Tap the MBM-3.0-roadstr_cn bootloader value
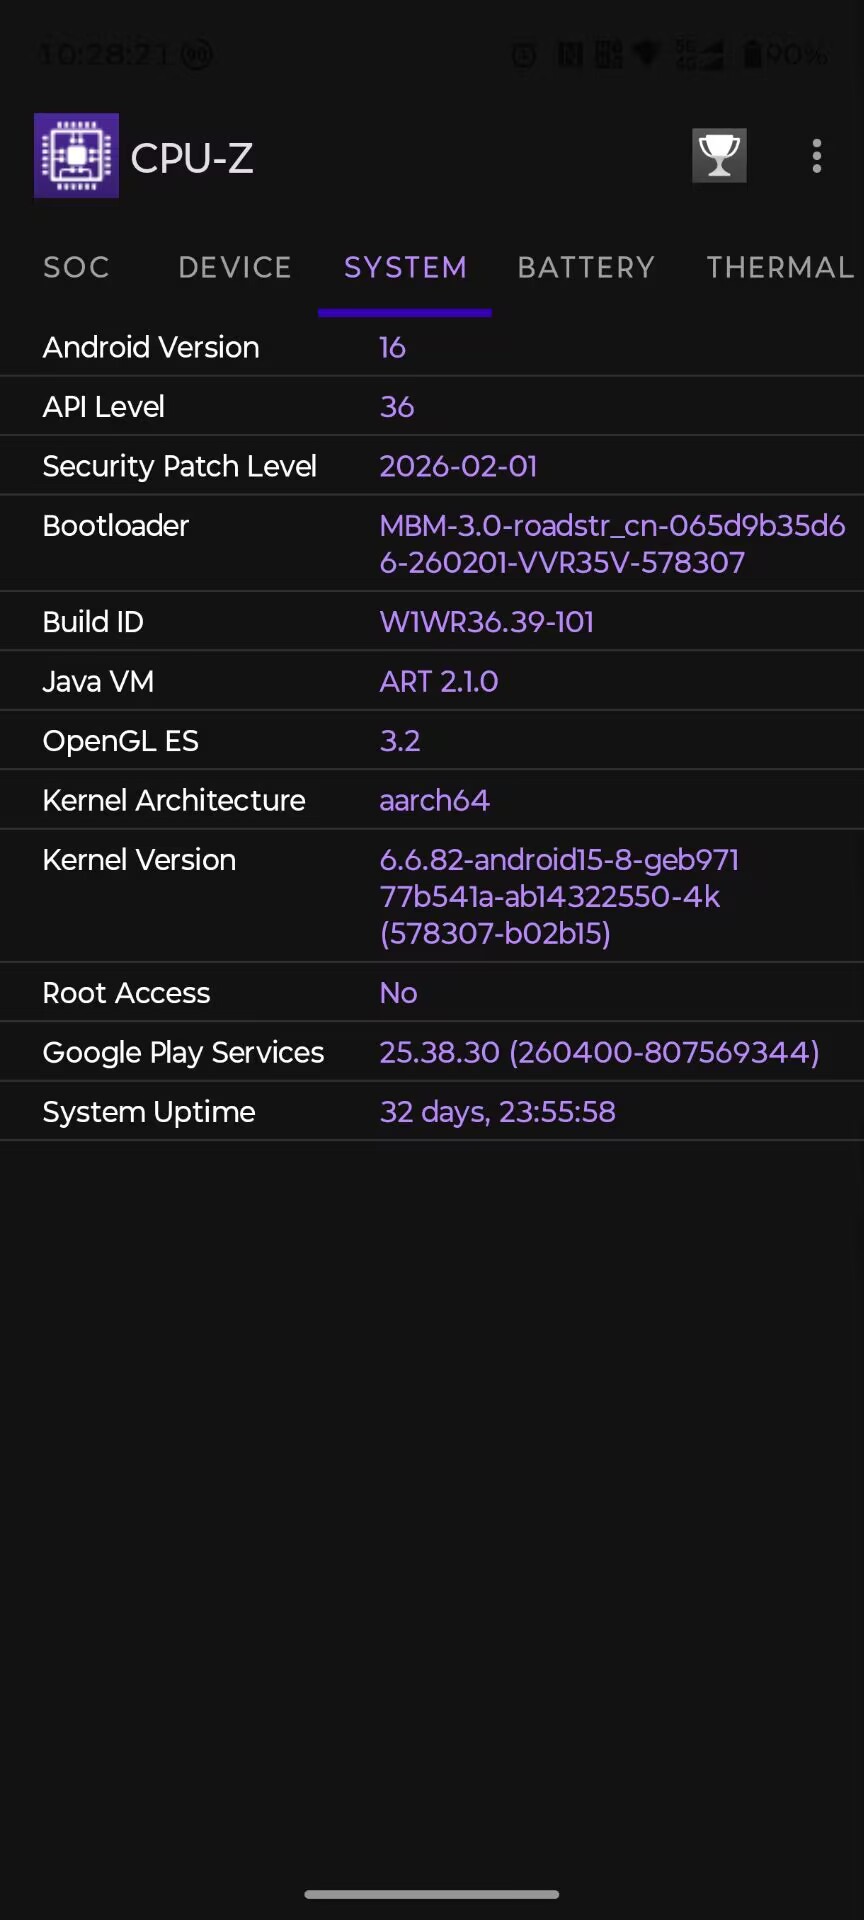The height and width of the screenshot is (1920, 864). tap(612, 544)
